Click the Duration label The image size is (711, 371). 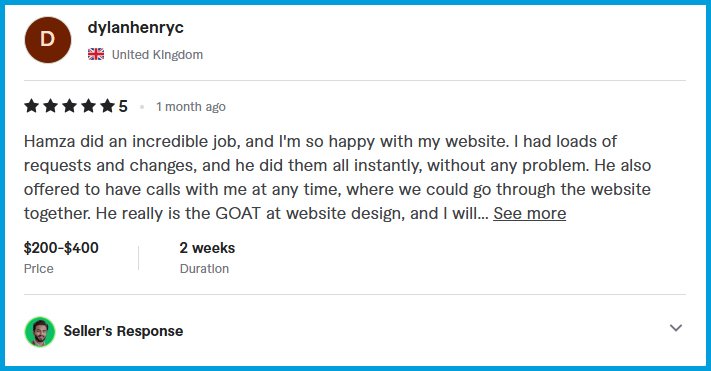coord(204,268)
